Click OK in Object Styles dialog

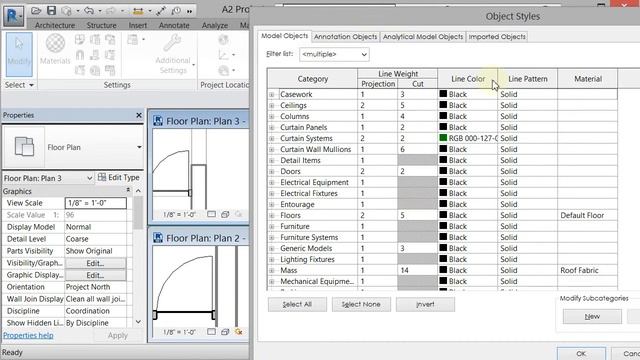[581, 353]
